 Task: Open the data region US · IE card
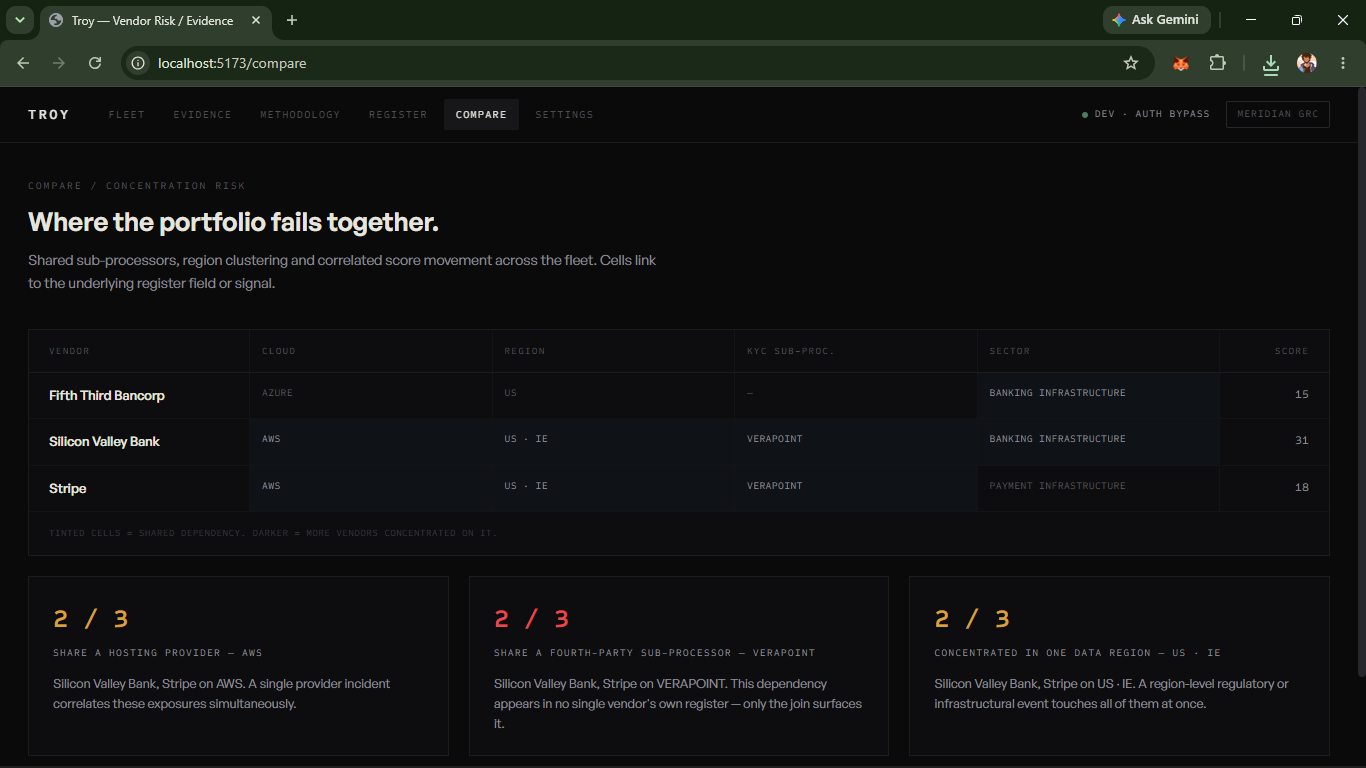1119,665
